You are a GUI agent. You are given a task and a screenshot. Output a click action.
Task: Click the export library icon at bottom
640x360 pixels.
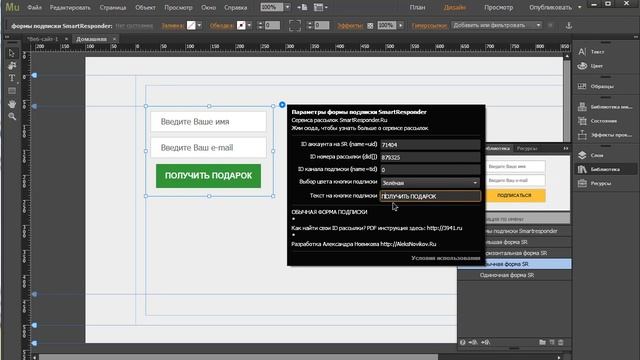pos(485,342)
